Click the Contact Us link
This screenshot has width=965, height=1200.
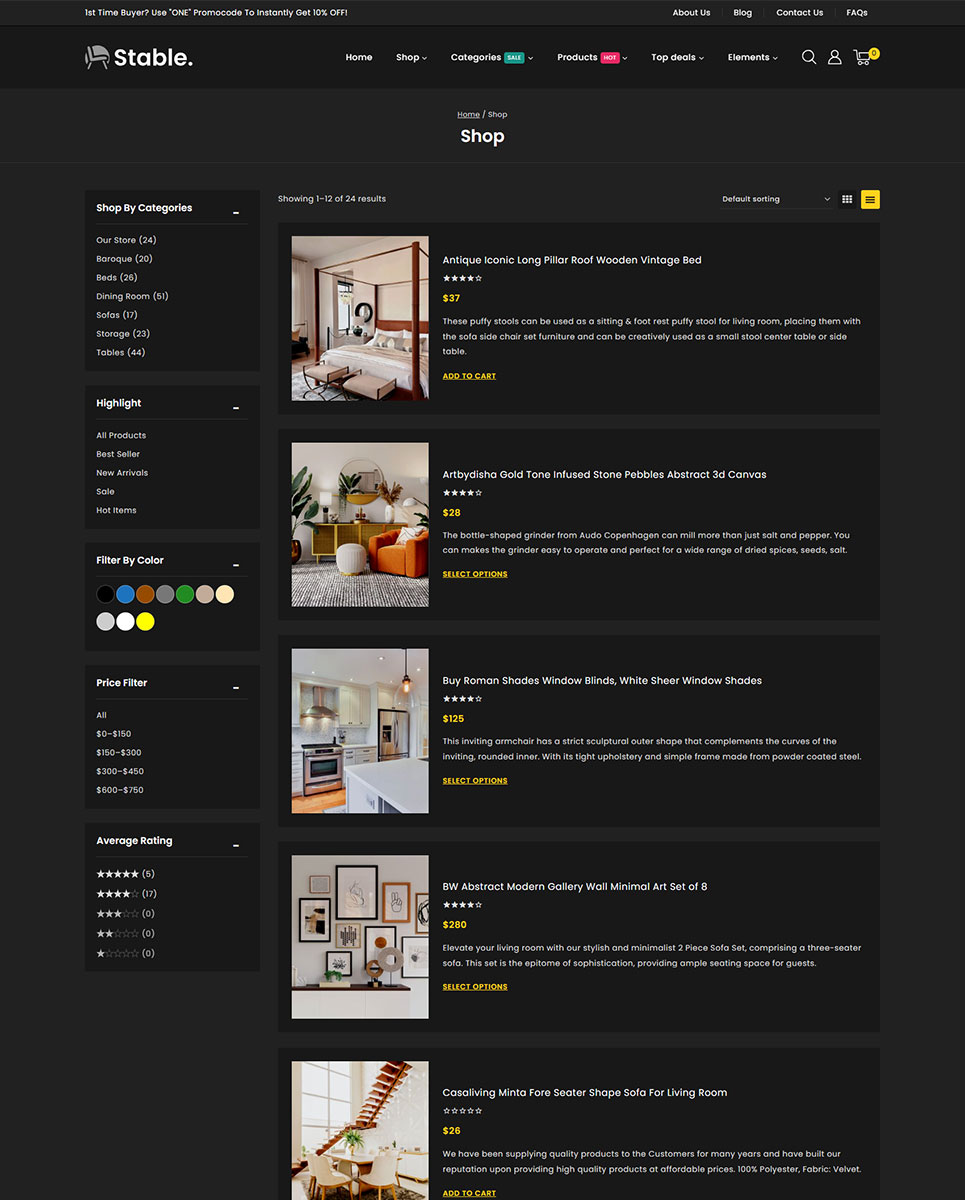(799, 13)
